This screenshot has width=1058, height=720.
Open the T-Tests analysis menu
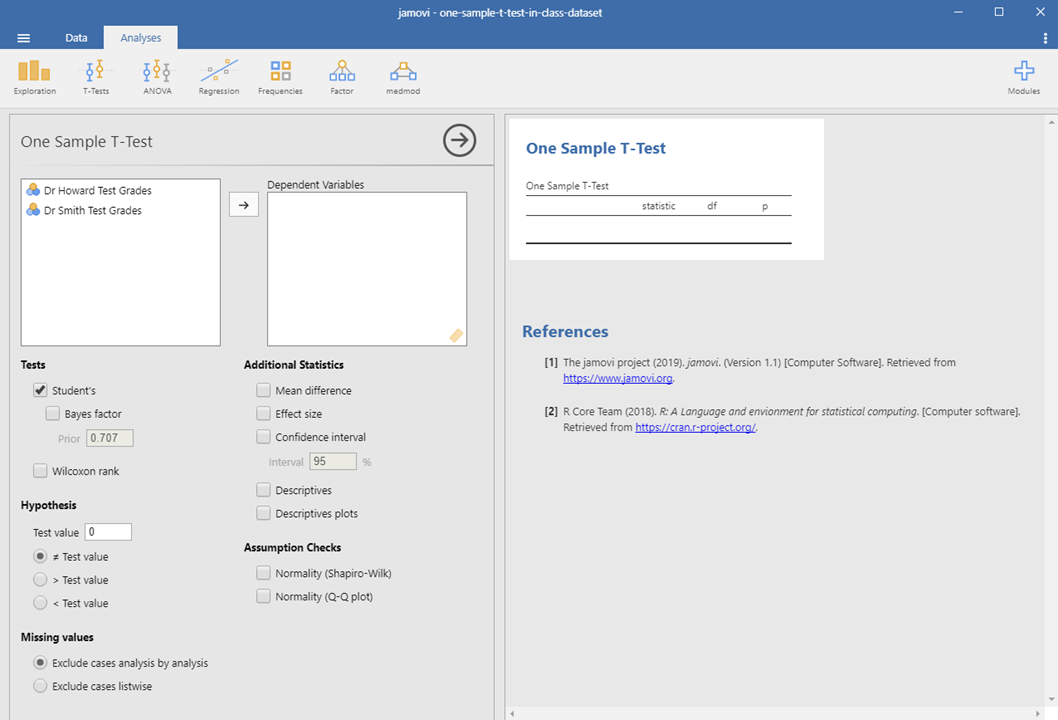click(96, 77)
